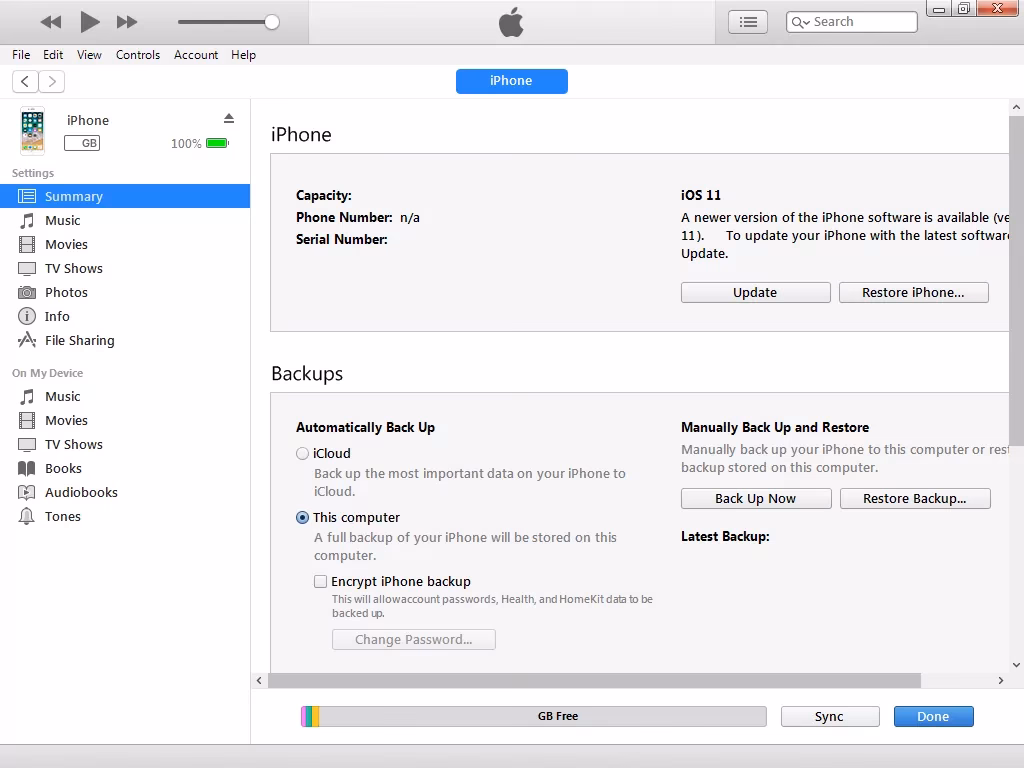1024x768 pixels.
Task: Open the Music section under Settings
Action: pyautogui.click(x=64, y=220)
